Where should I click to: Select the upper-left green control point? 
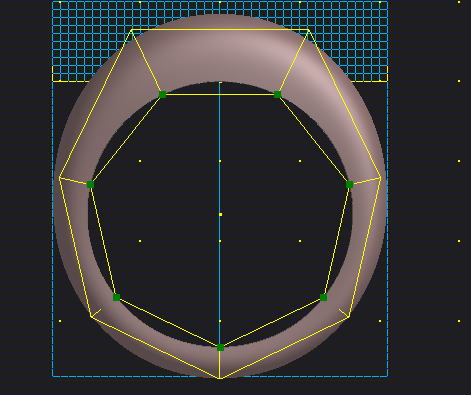(162, 95)
